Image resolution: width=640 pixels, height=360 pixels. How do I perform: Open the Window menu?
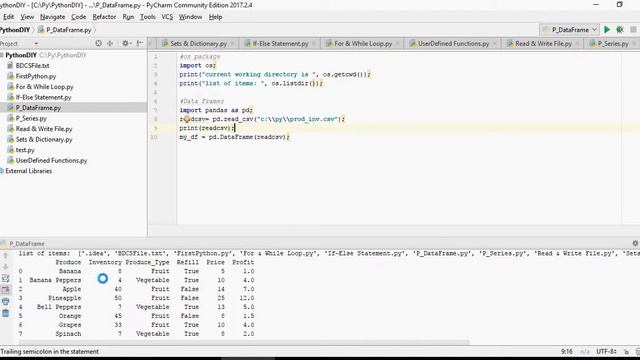tap(190, 17)
